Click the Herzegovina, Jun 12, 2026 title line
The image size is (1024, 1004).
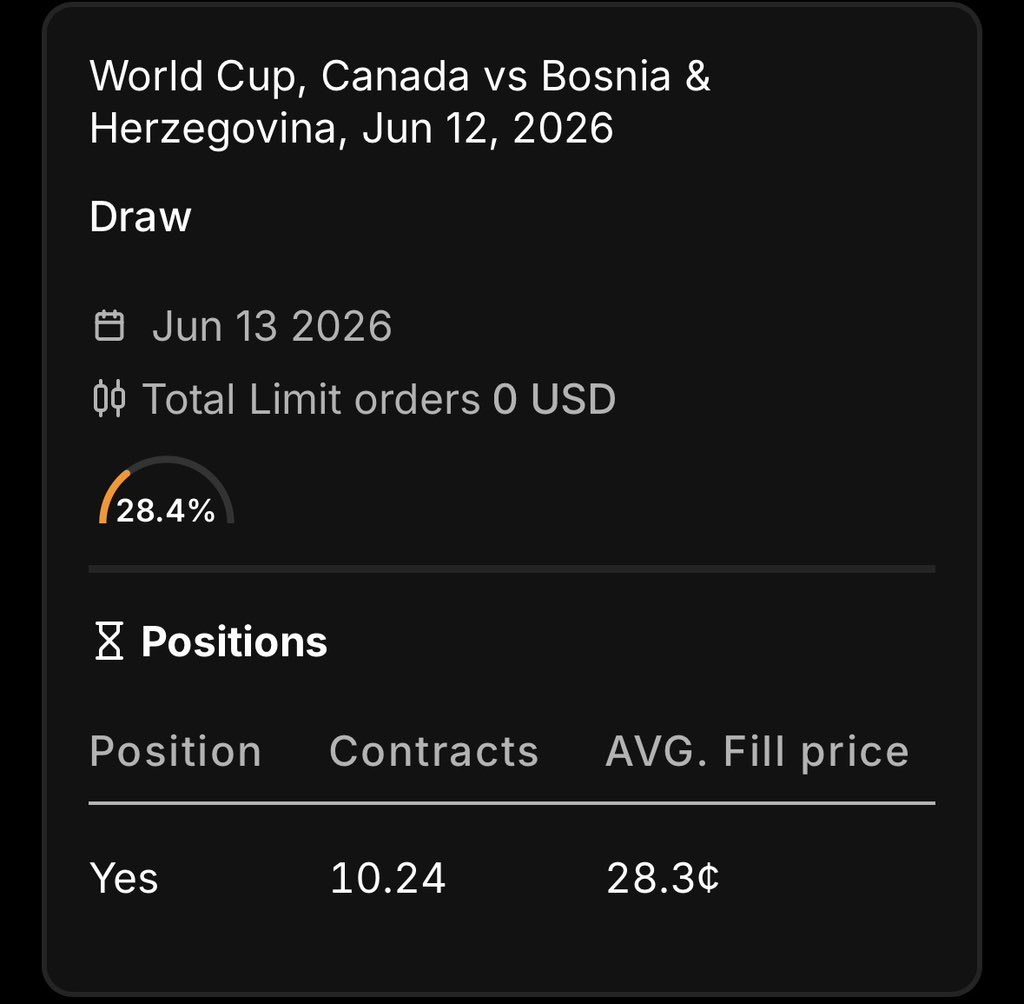tap(351, 128)
